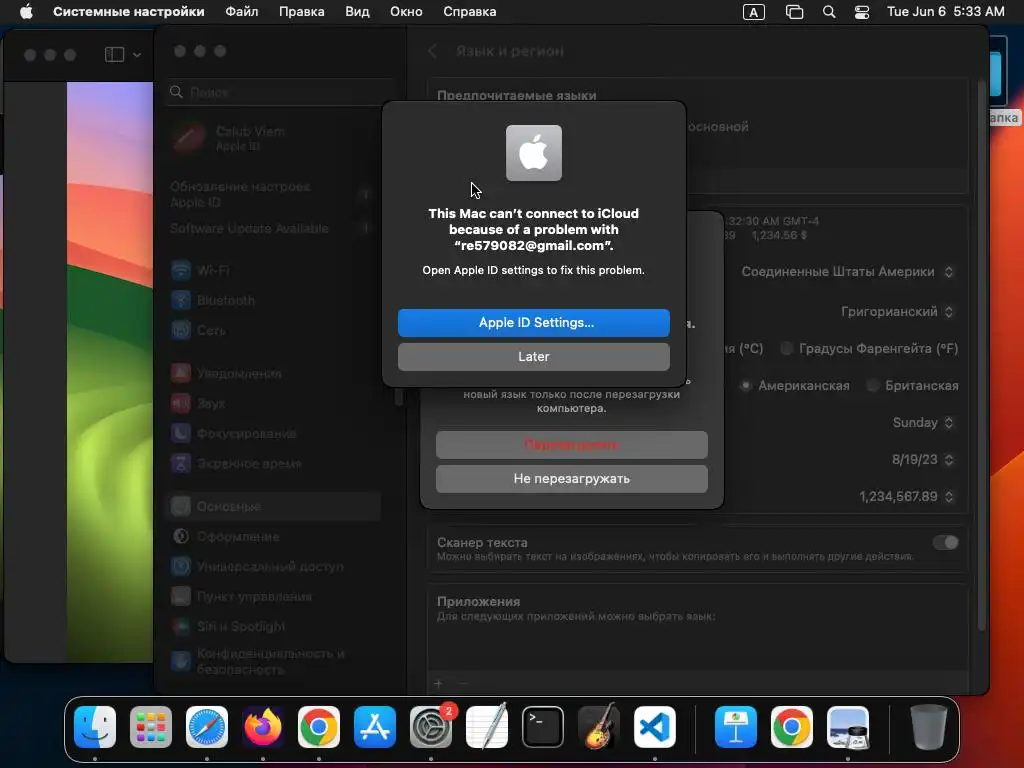Viewport: 1024px width, 768px height.
Task: Expand sidebar options chevron in background window
Action: click(x=136, y=55)
